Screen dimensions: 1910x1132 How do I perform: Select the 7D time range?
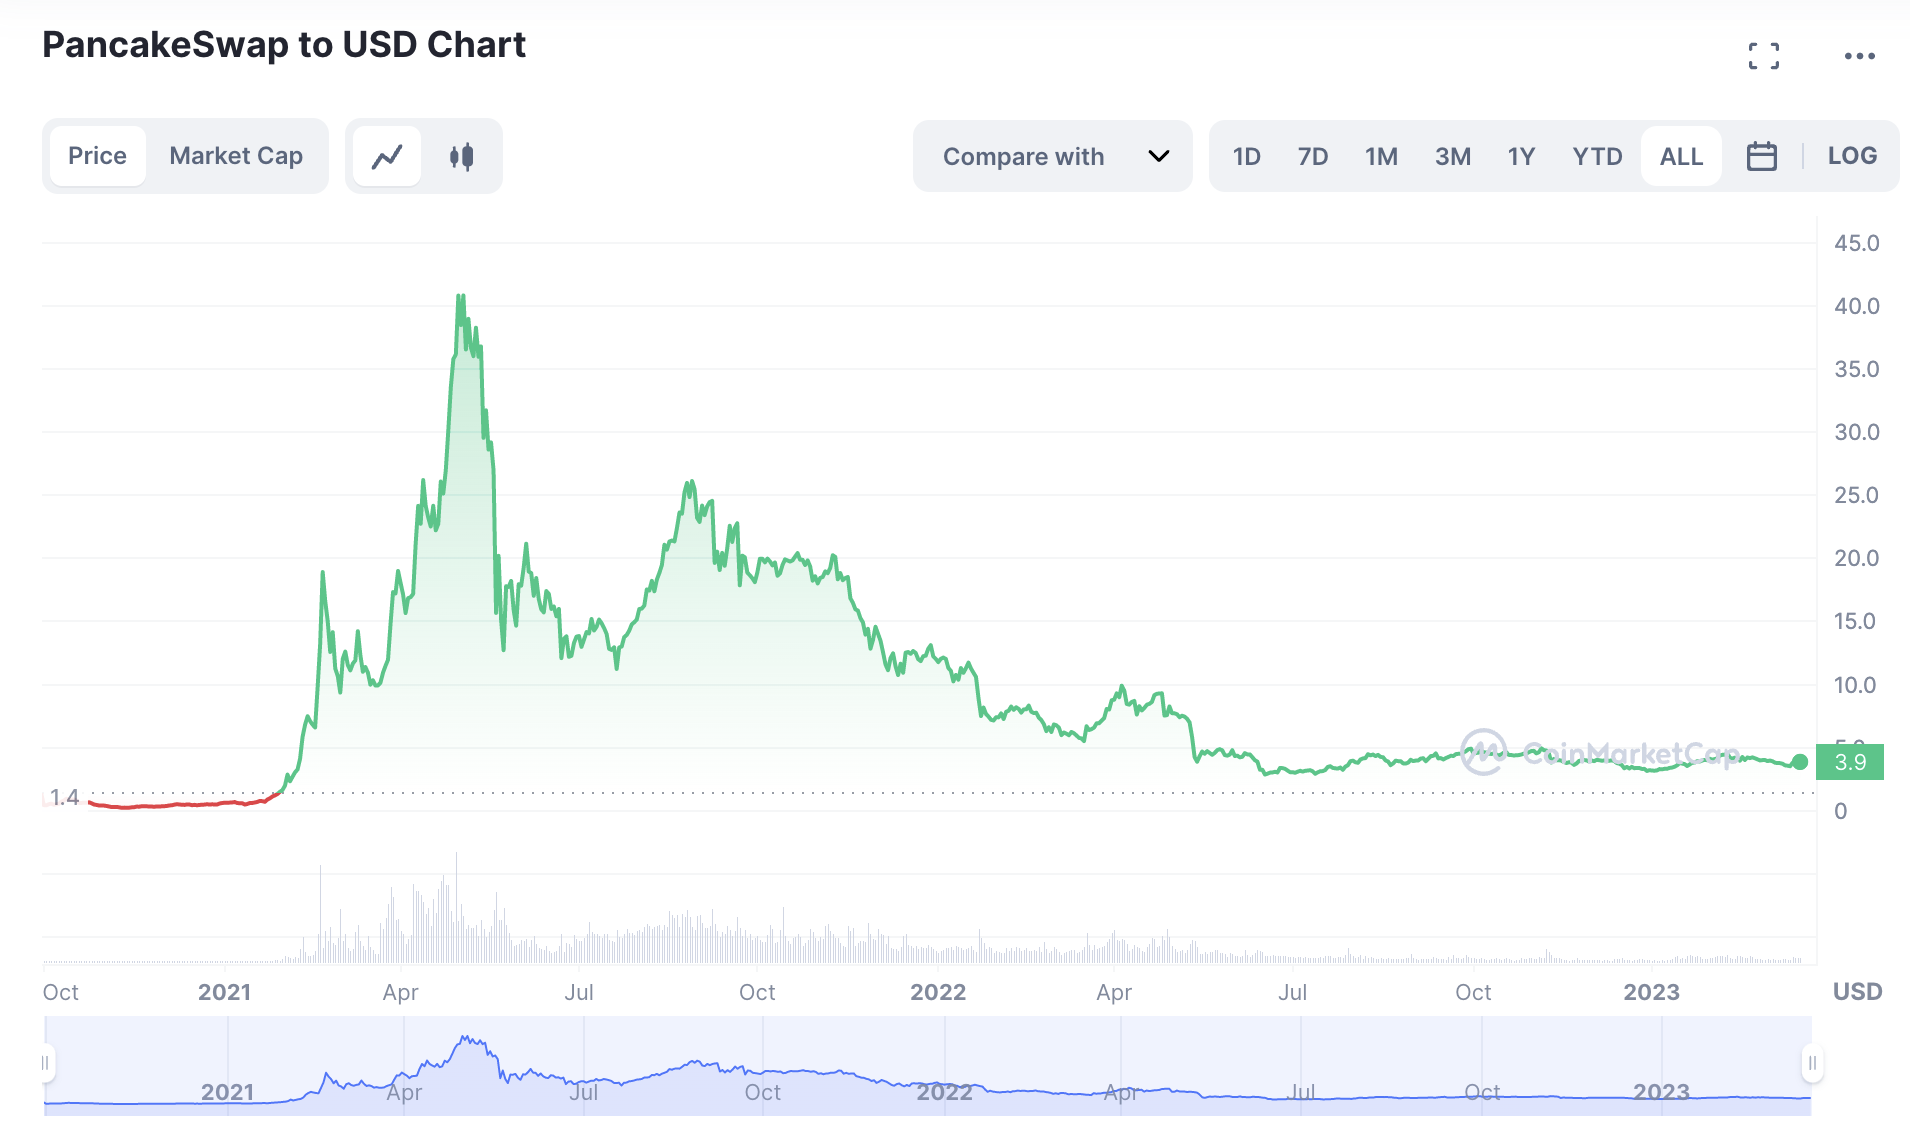tap(1312, 156)
